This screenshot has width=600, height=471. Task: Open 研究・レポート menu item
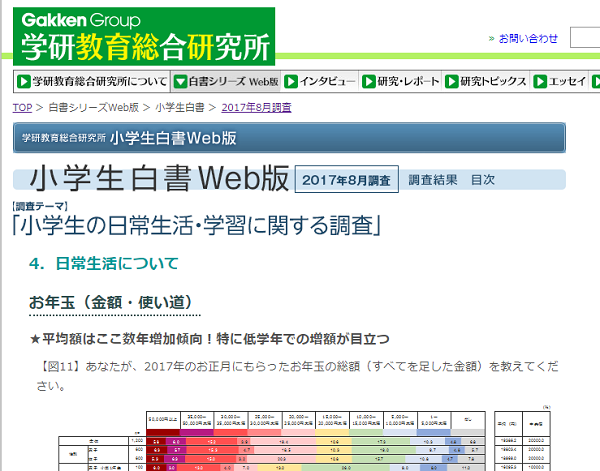tap(401, 81)
